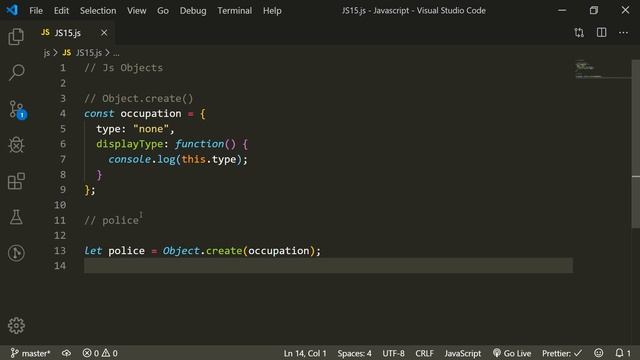The image size is (640, 360).
Task: Click the Synchronize Changes cloud icon
Action: pyautogui.click(x=66, y=353)
